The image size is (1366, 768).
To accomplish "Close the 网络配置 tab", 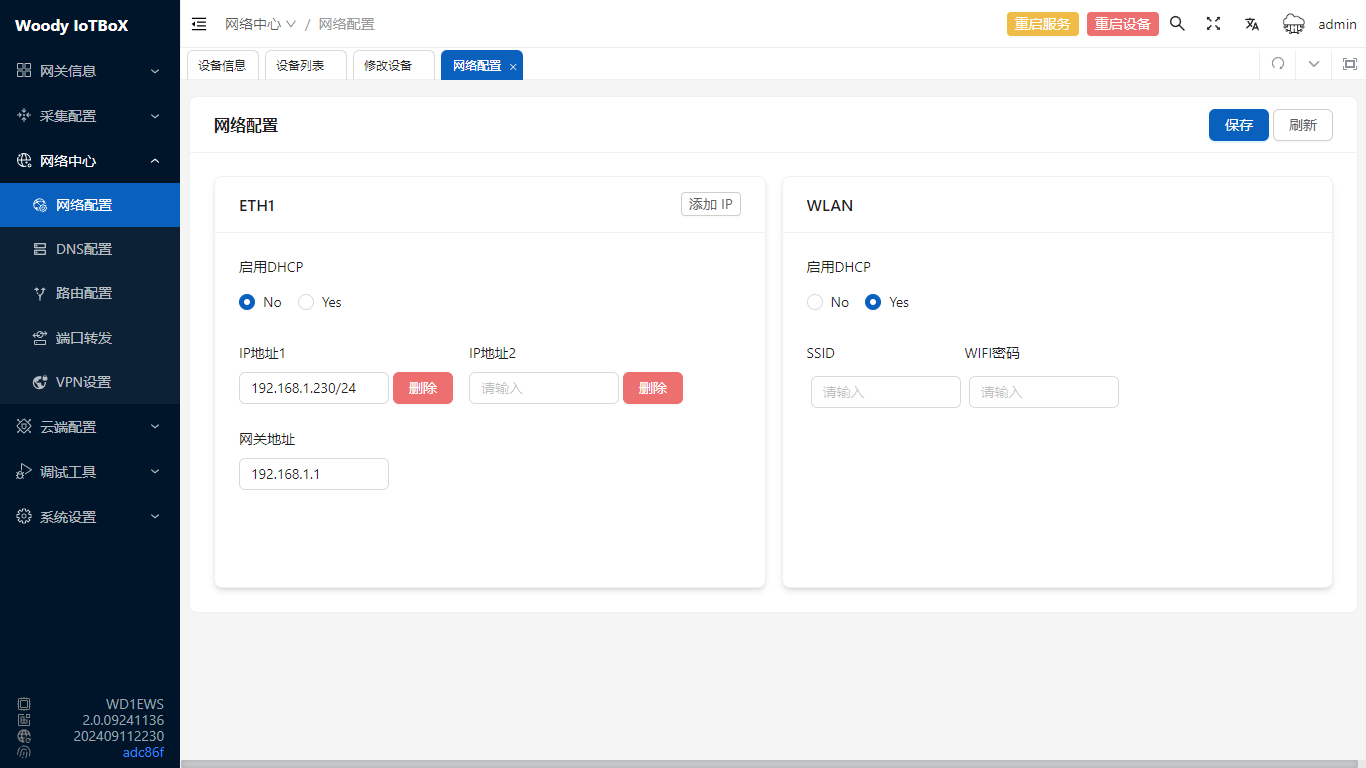I will pyautogui.click(x=513, y=67).
